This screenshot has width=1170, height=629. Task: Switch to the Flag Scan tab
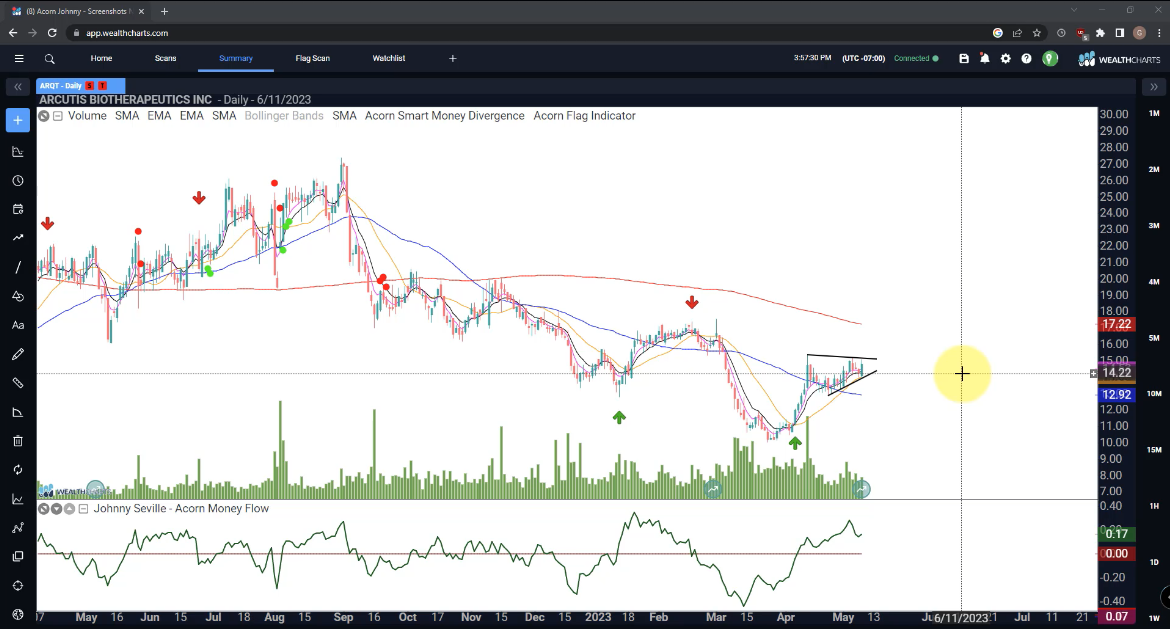(x=313, y=58)
